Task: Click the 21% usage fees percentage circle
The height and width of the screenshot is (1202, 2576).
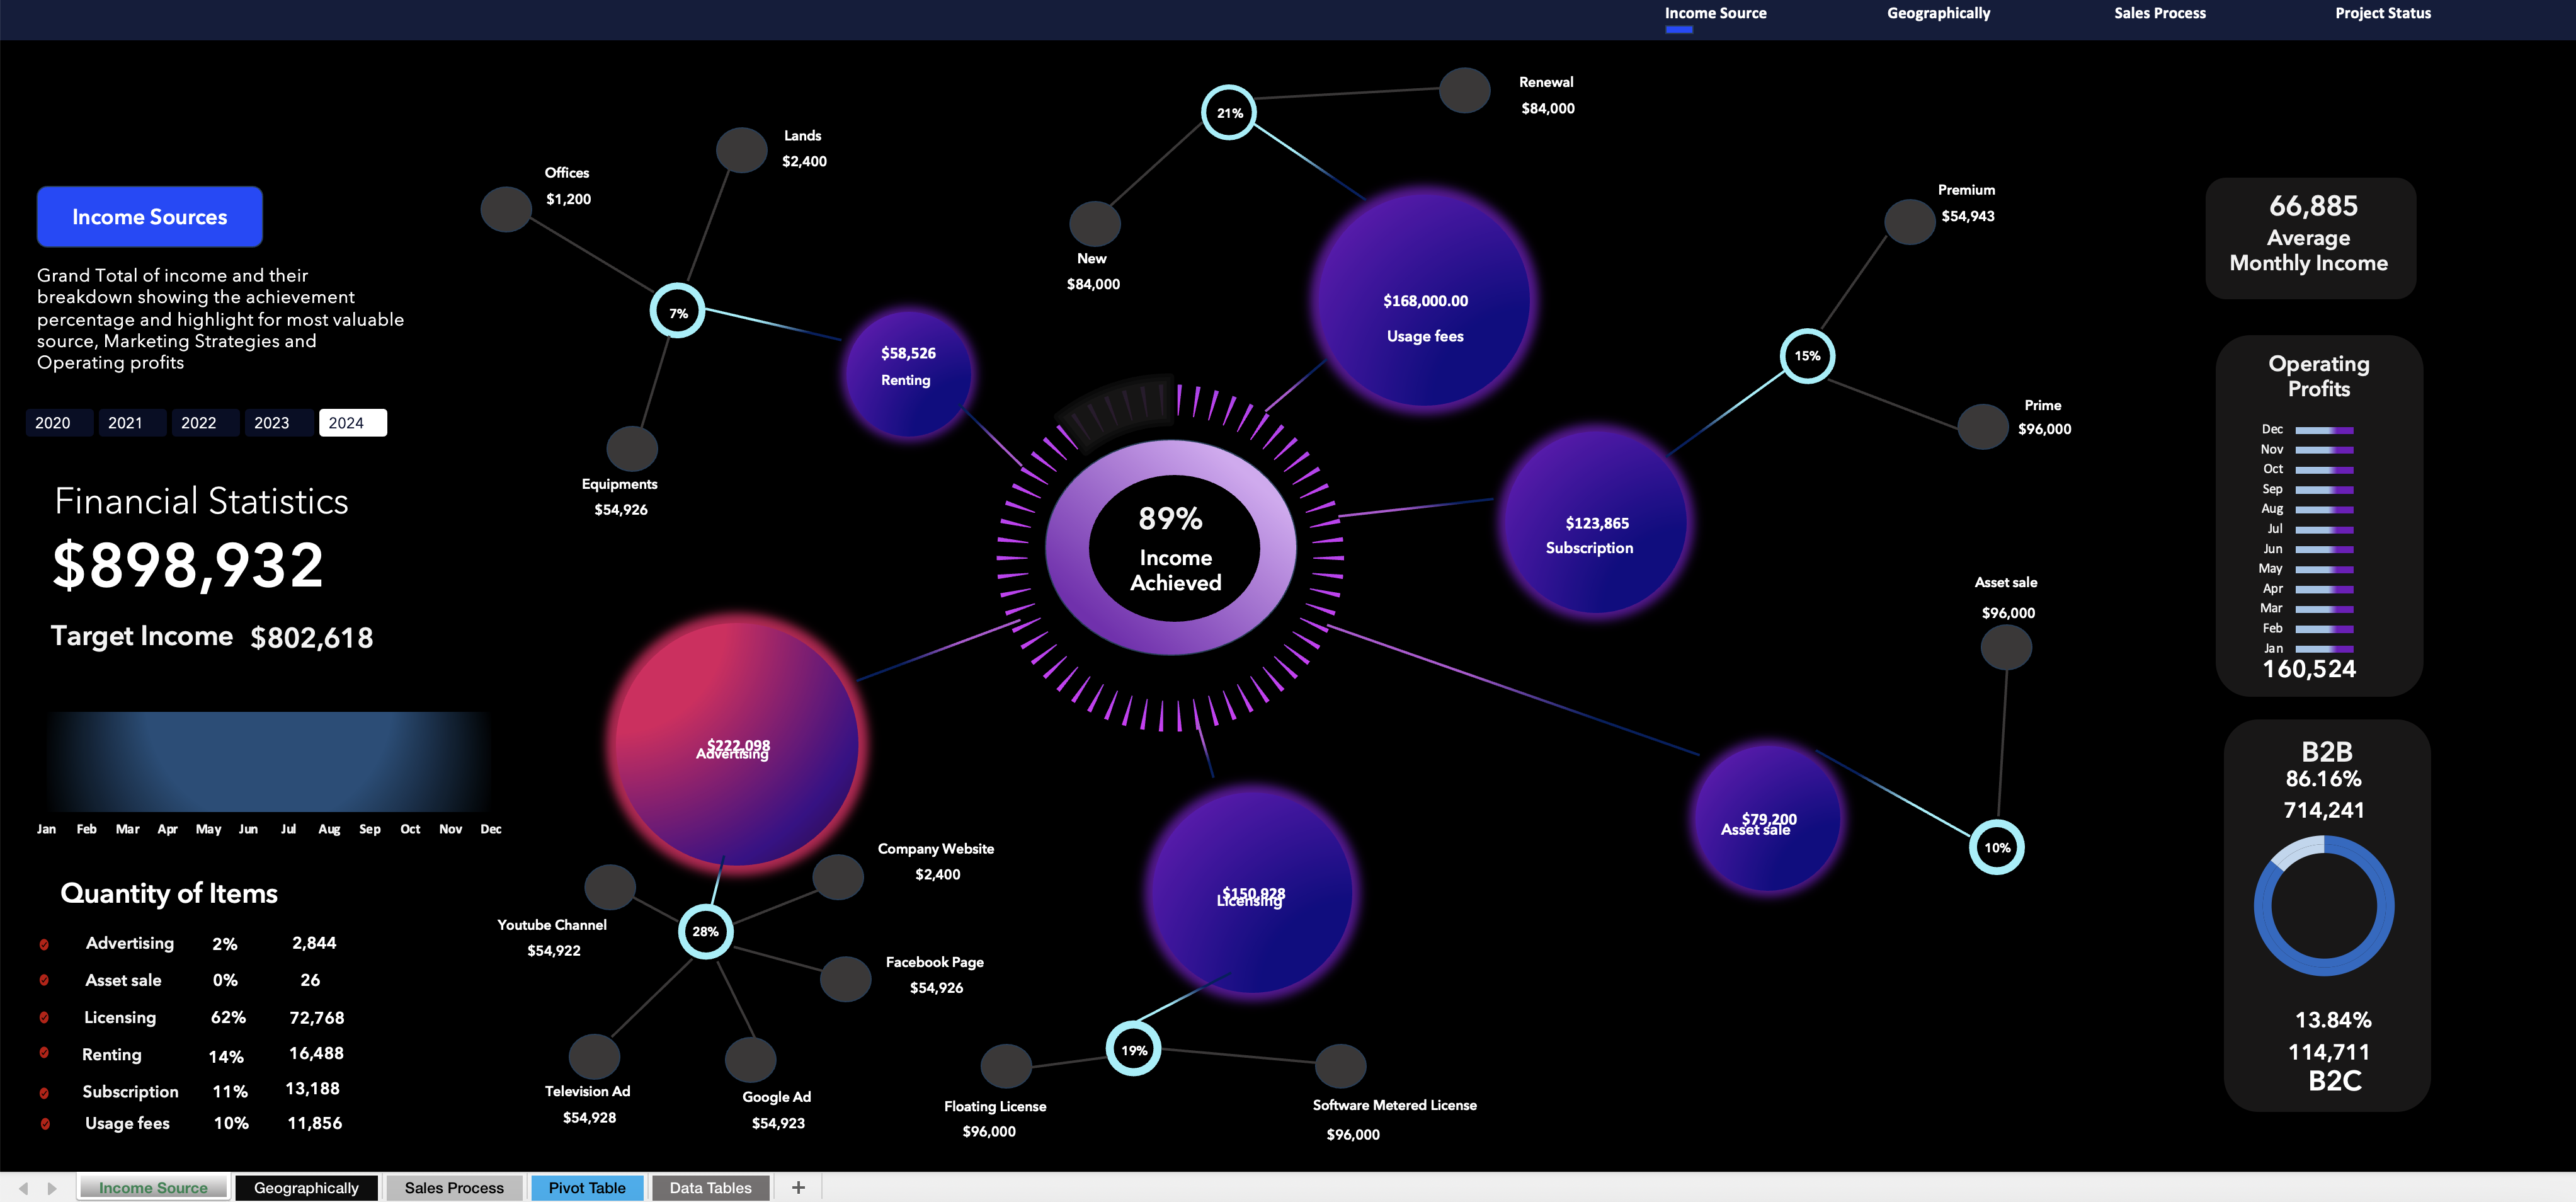Action: click(1229, 113)
